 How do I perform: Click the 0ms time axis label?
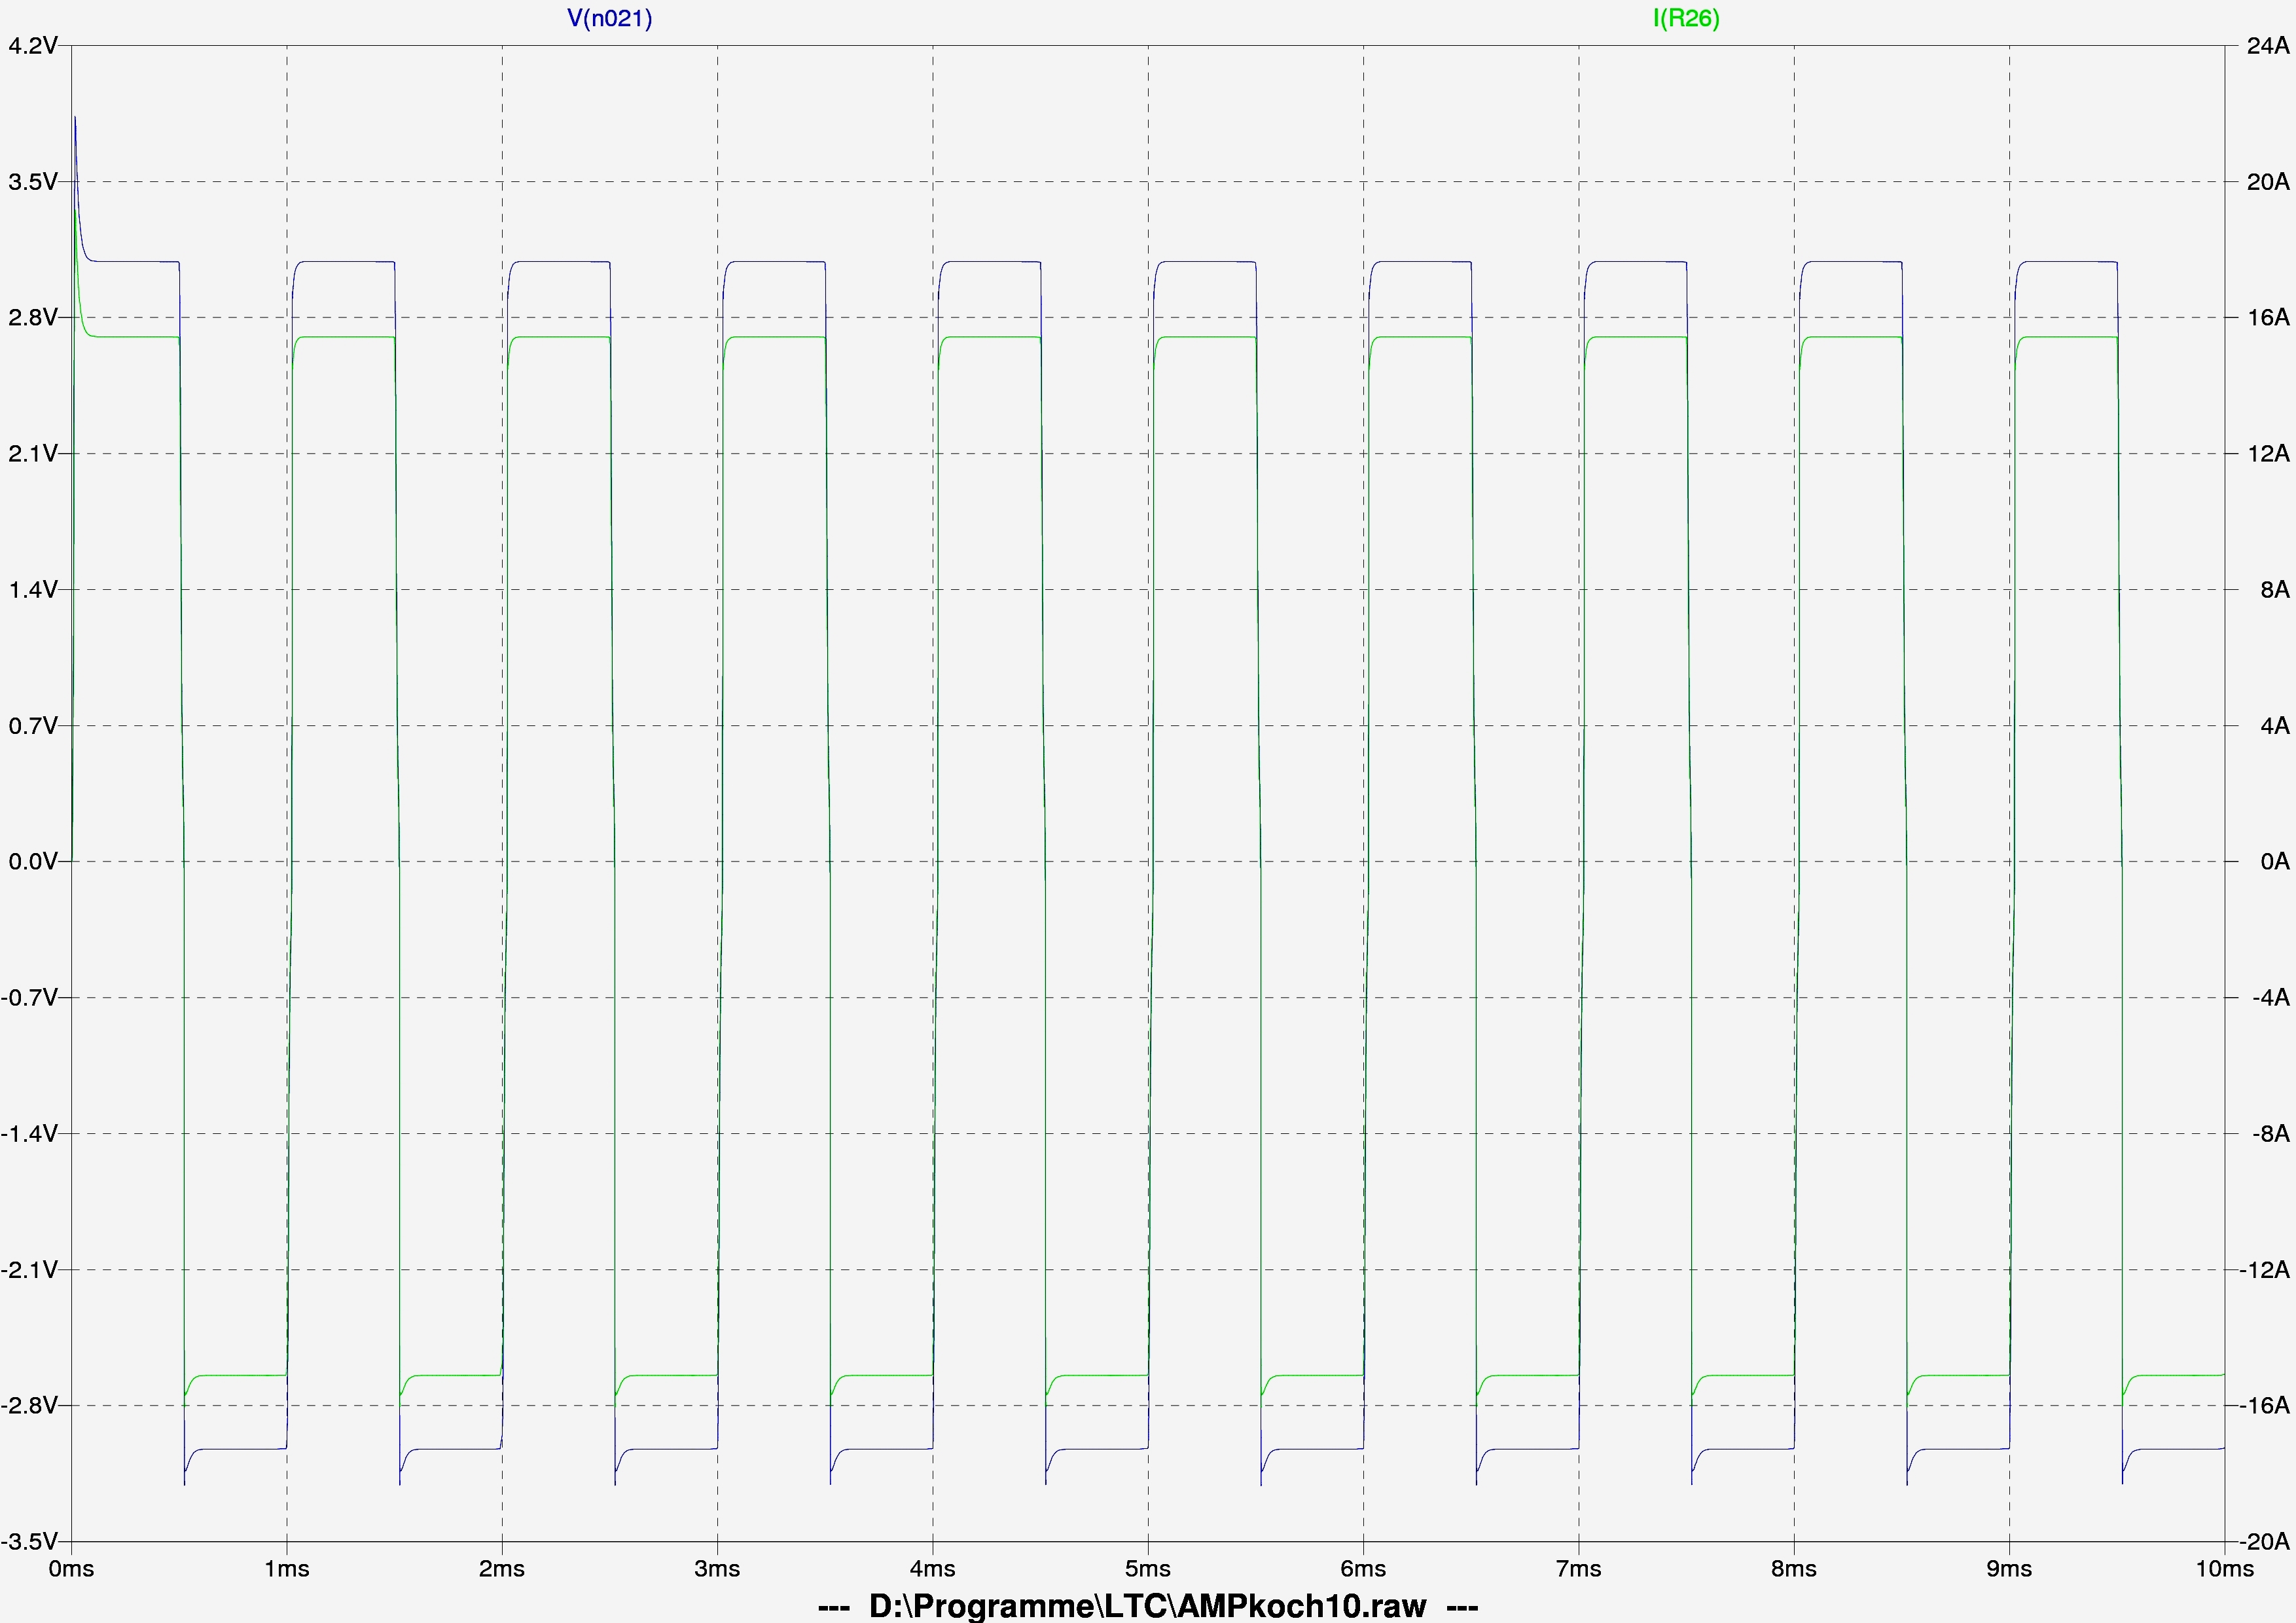(x=71, y=1569)
